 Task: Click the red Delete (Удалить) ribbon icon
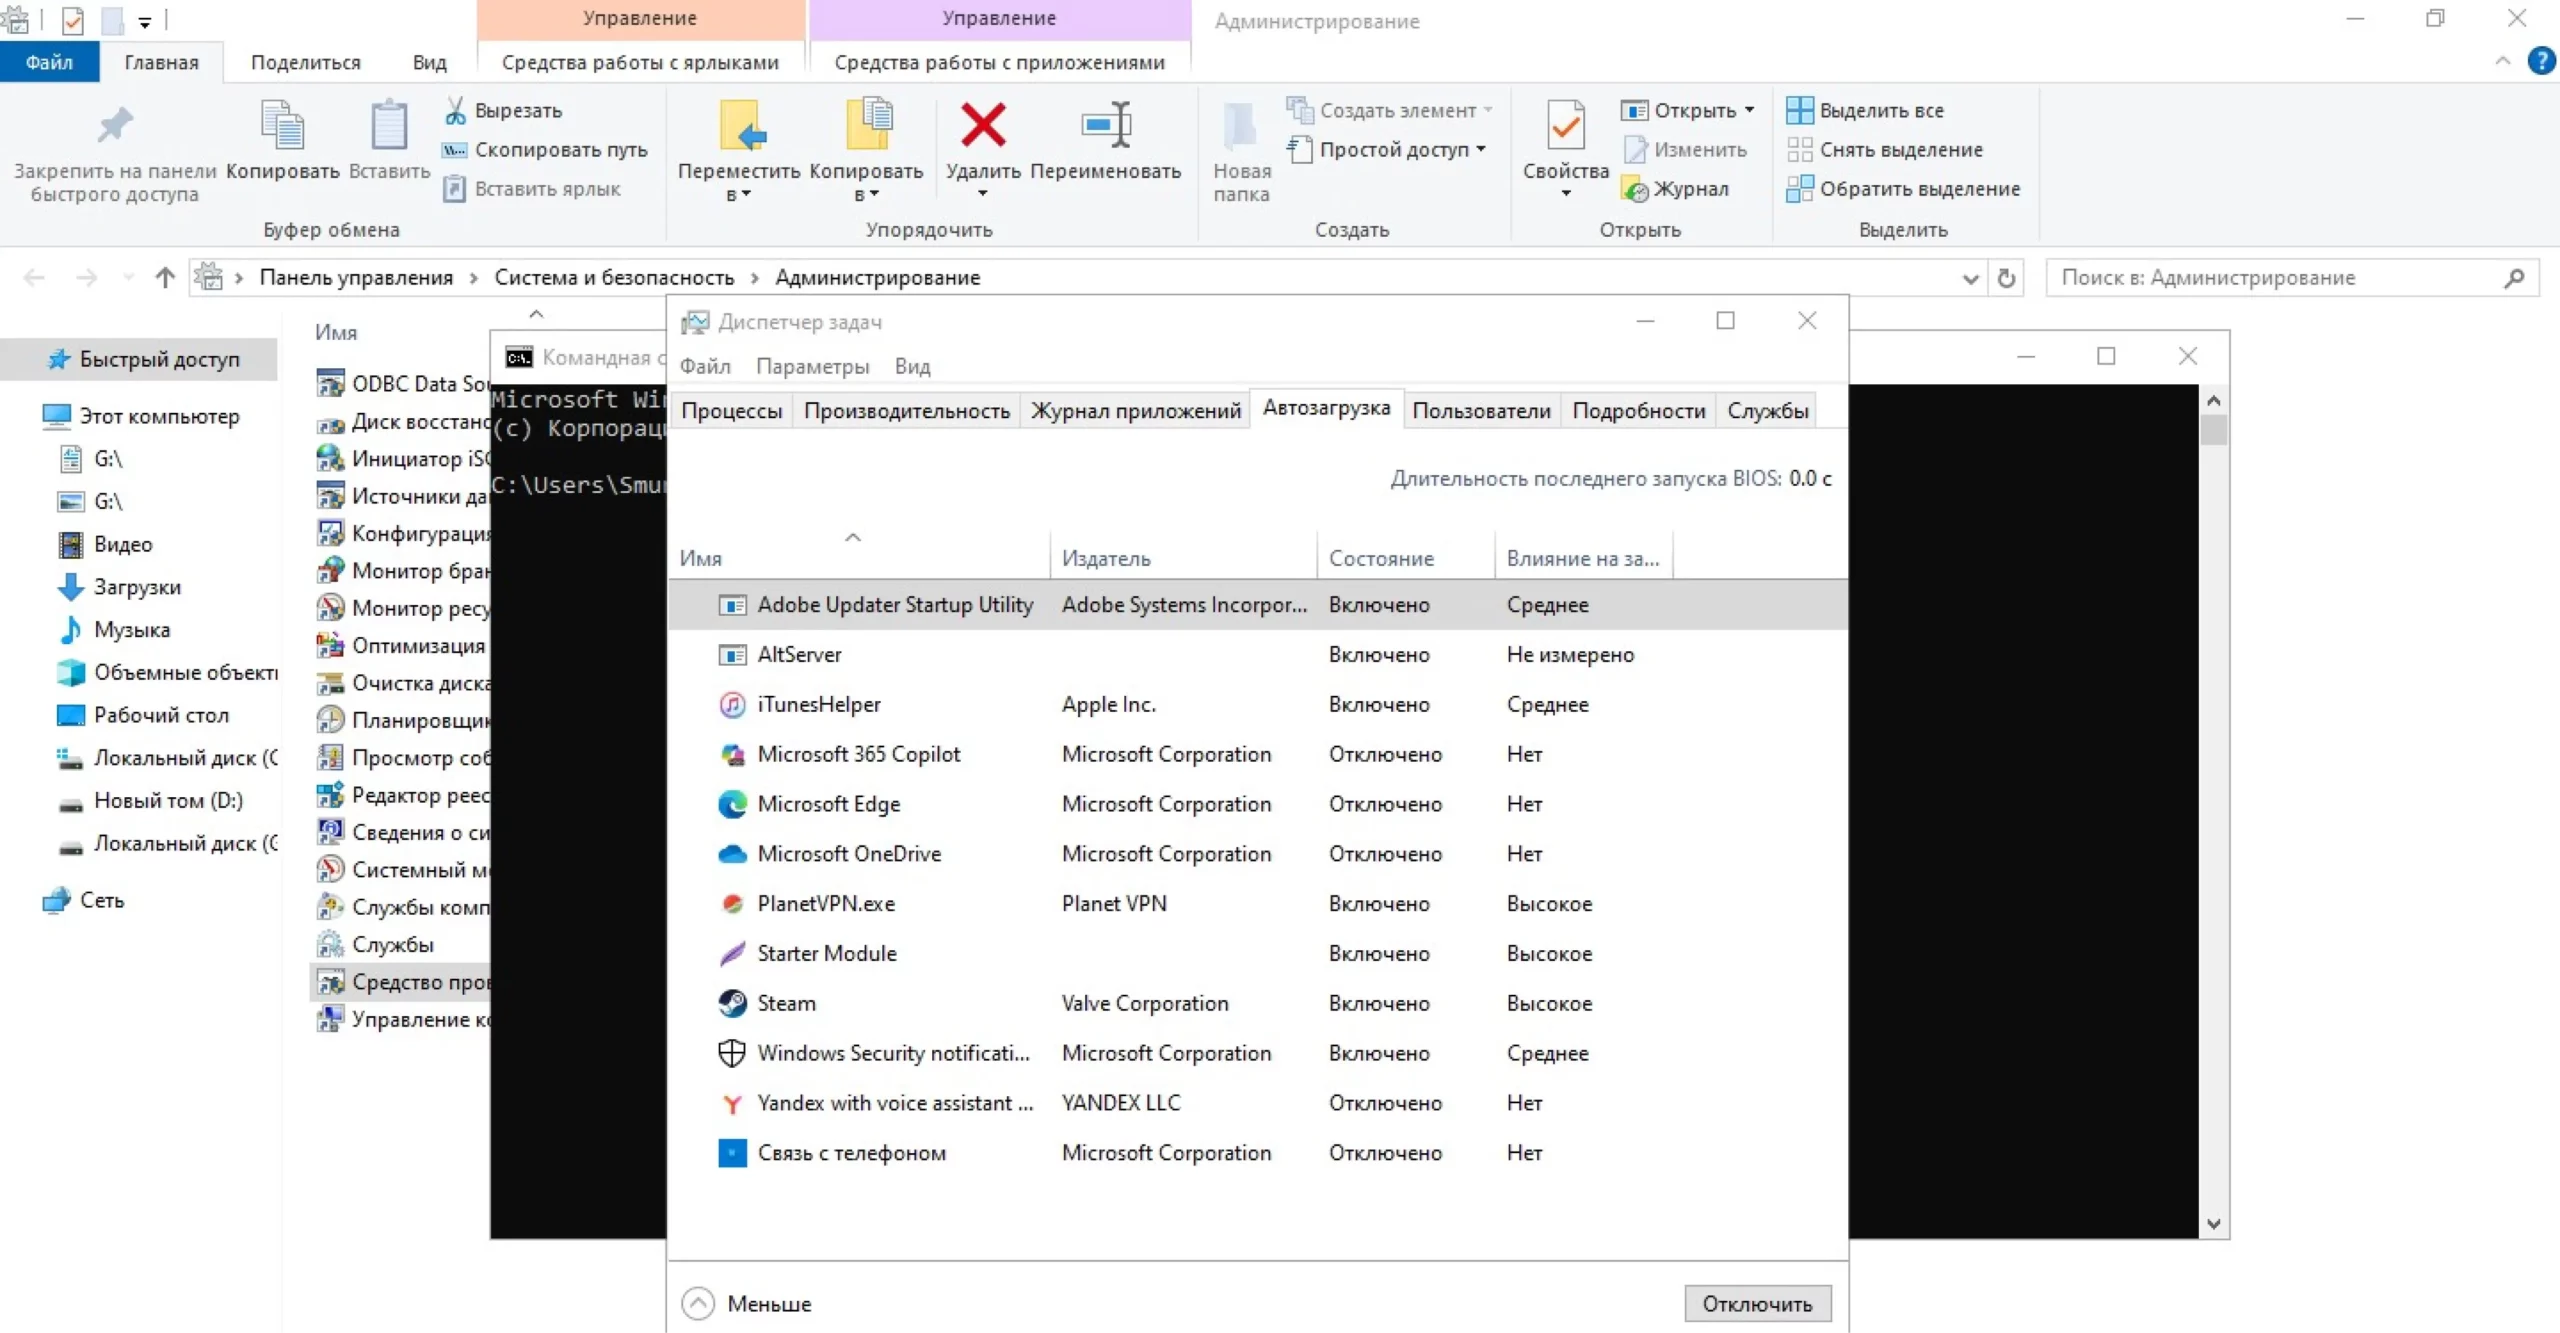pyautogui.click(x=982, y=126)
